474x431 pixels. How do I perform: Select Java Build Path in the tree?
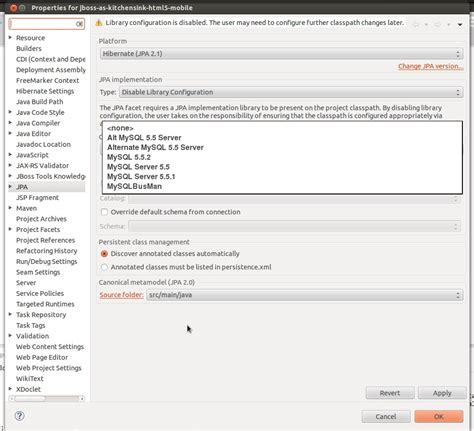[x=40, y=102]
